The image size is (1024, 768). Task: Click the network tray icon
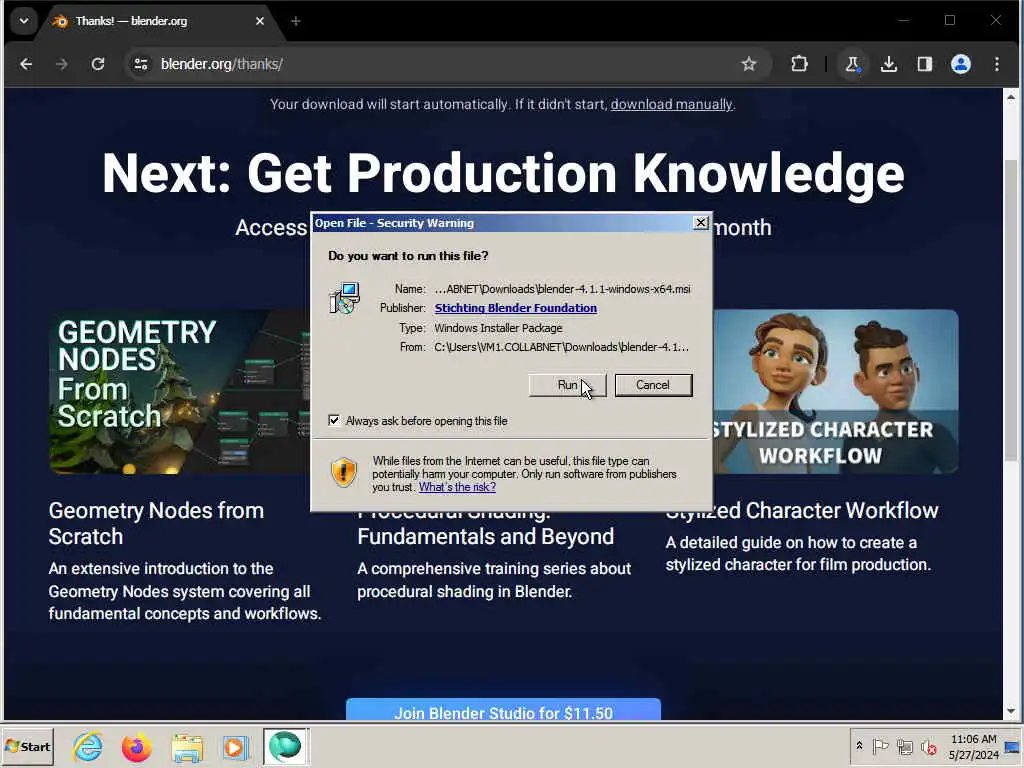click(904, 746)
